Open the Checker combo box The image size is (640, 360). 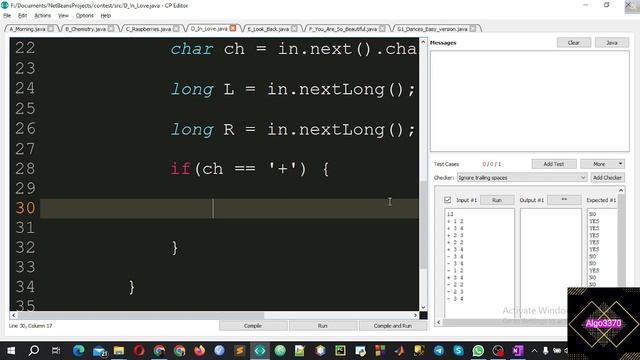[522, 178]
